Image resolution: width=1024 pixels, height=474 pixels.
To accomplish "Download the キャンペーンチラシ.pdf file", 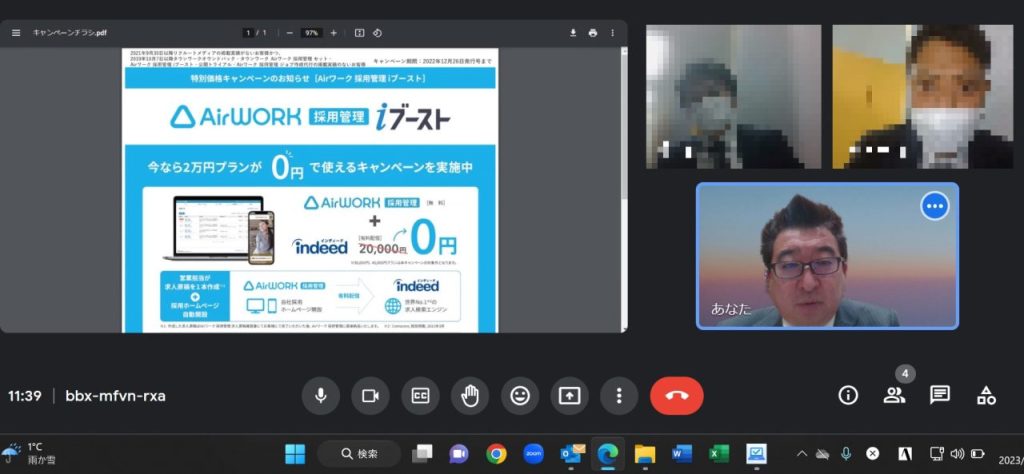I will point(573,33).
